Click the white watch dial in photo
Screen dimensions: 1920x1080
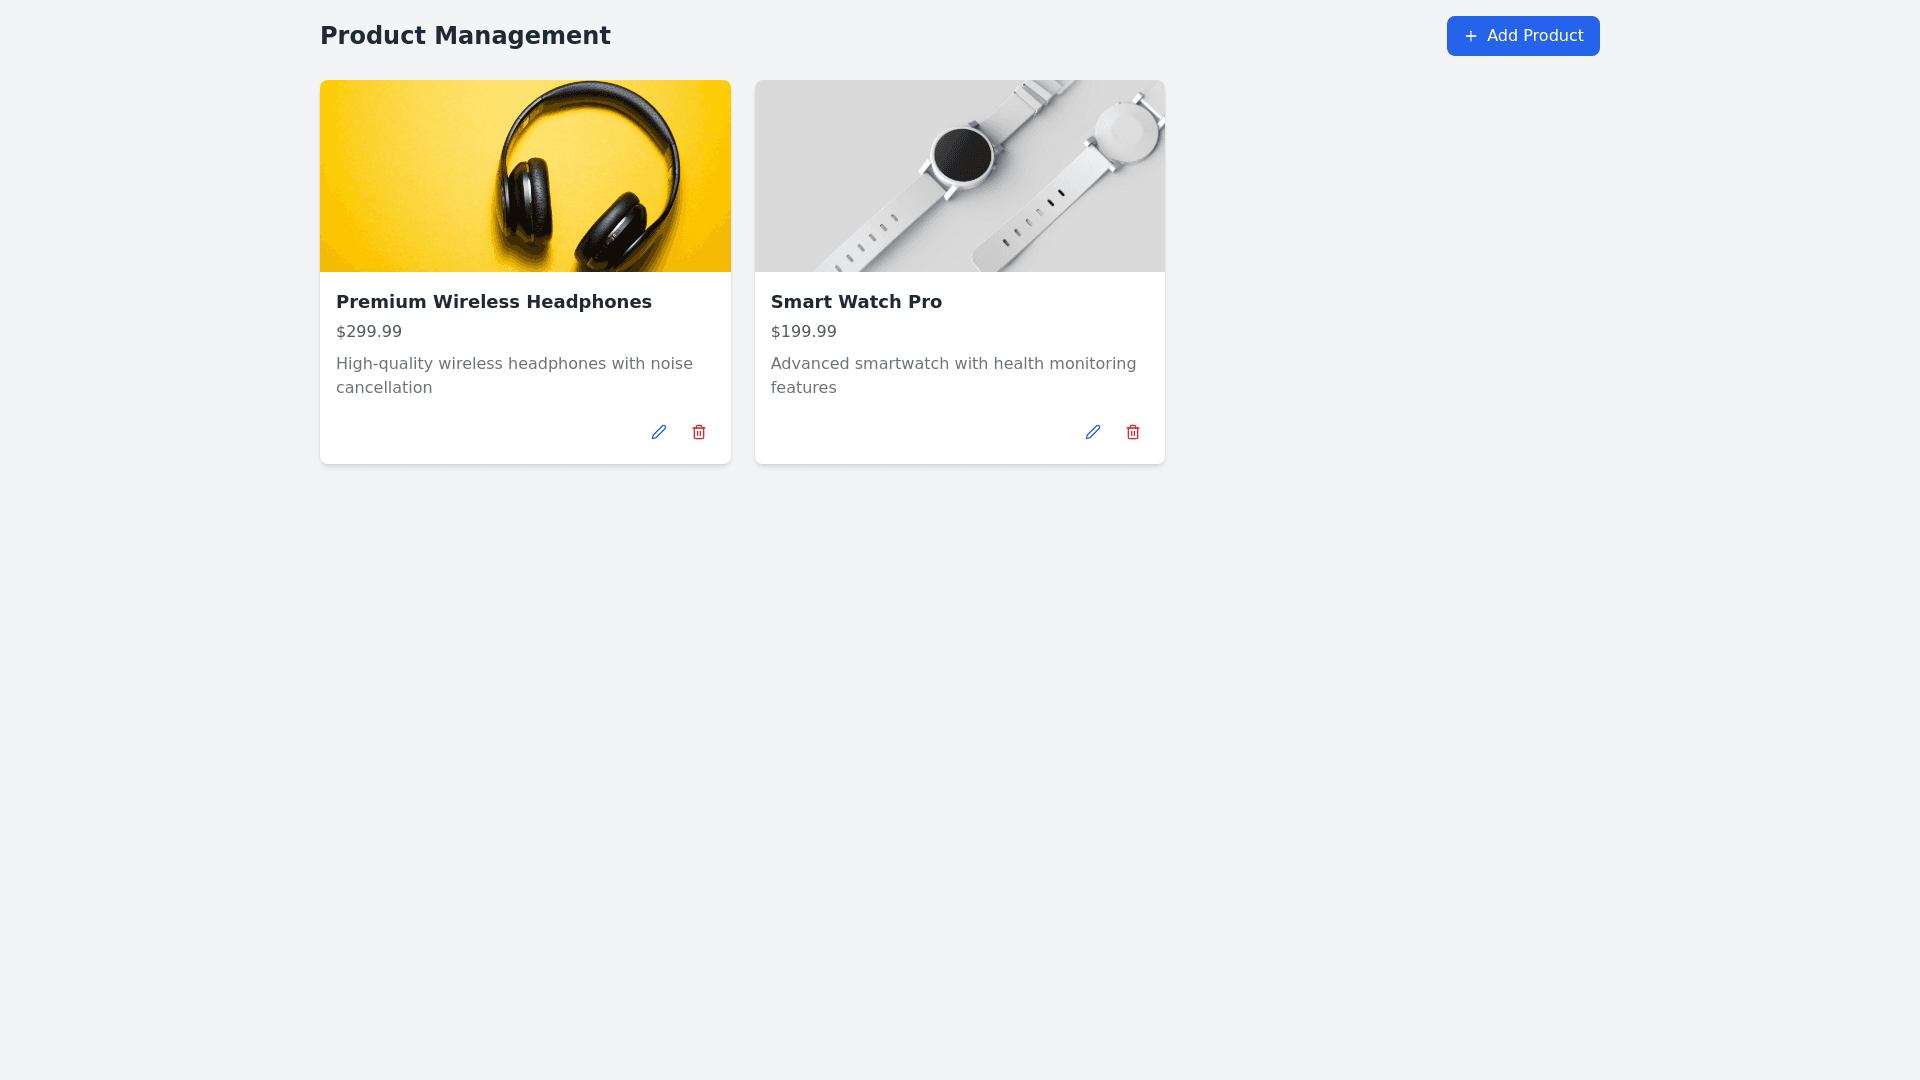pos(1126,131)
